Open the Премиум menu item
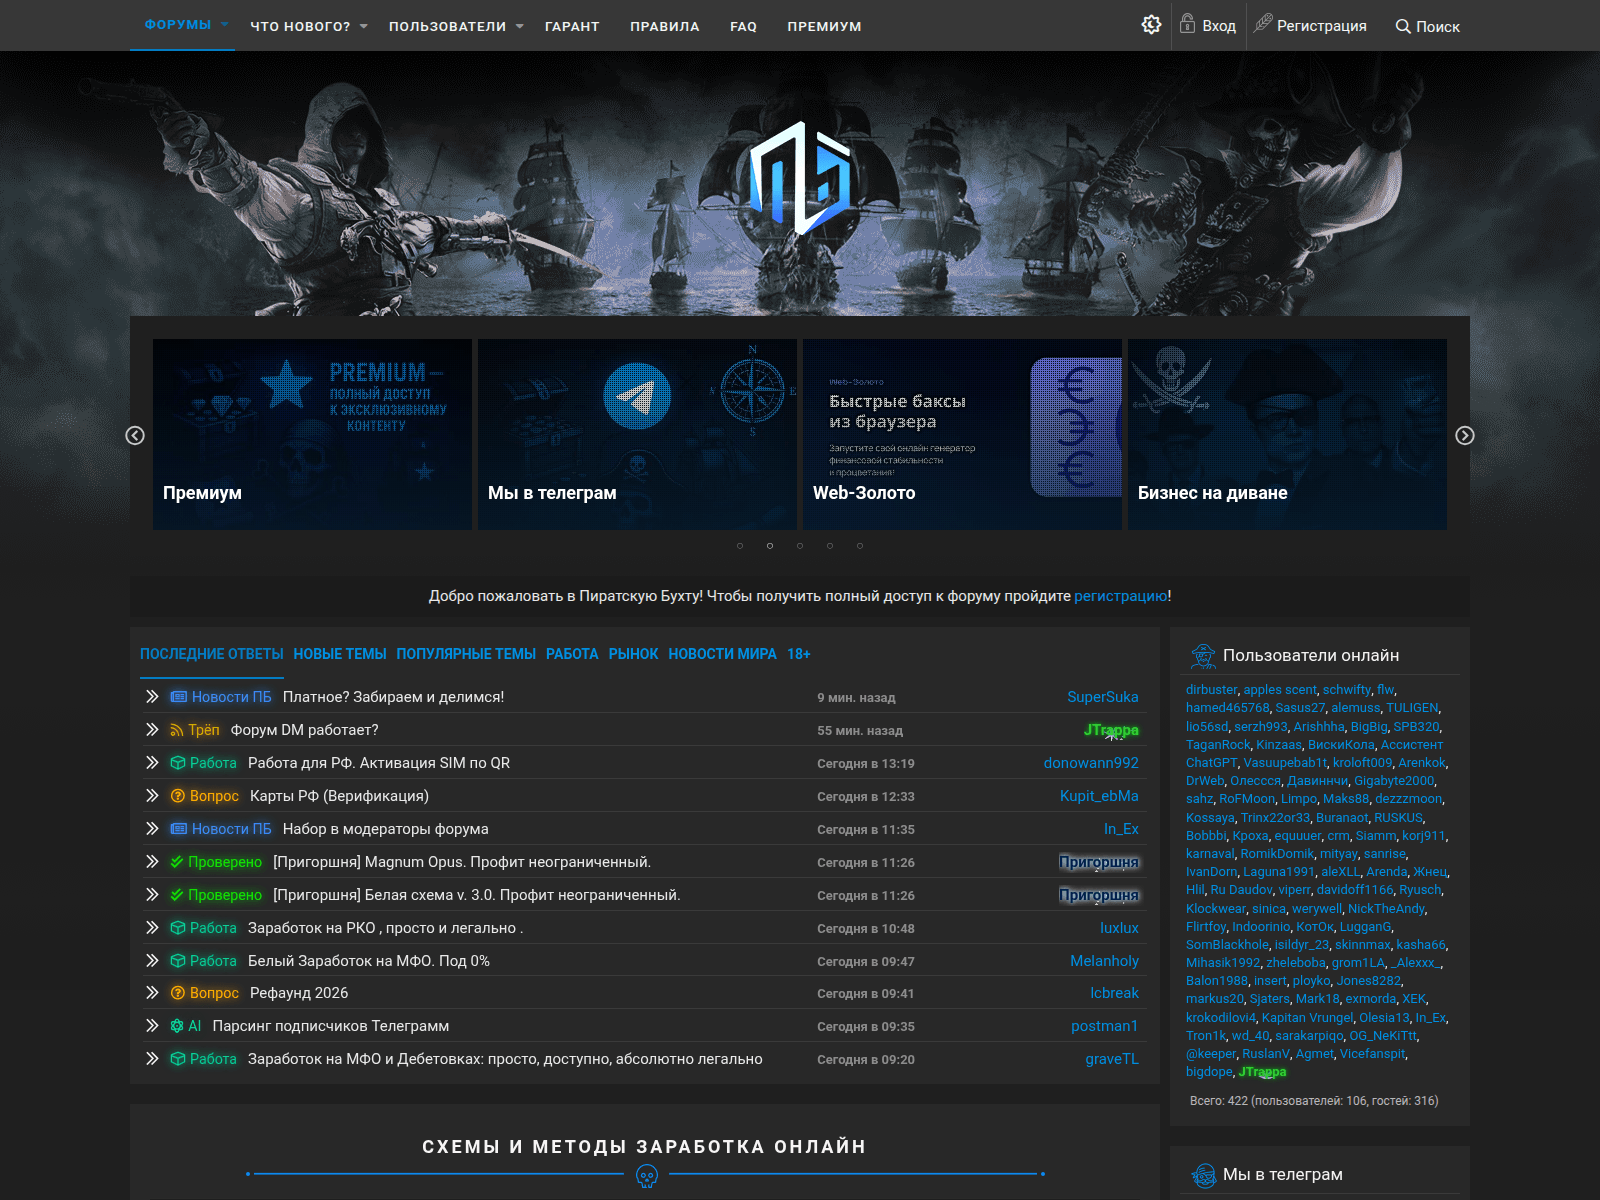Viewport: 1600px width, 1200px height. [824, 27]
